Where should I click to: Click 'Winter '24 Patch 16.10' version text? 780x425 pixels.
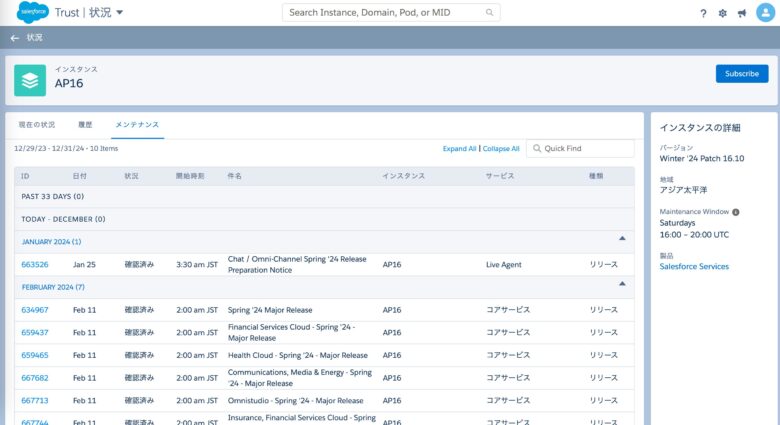point(701,158)
